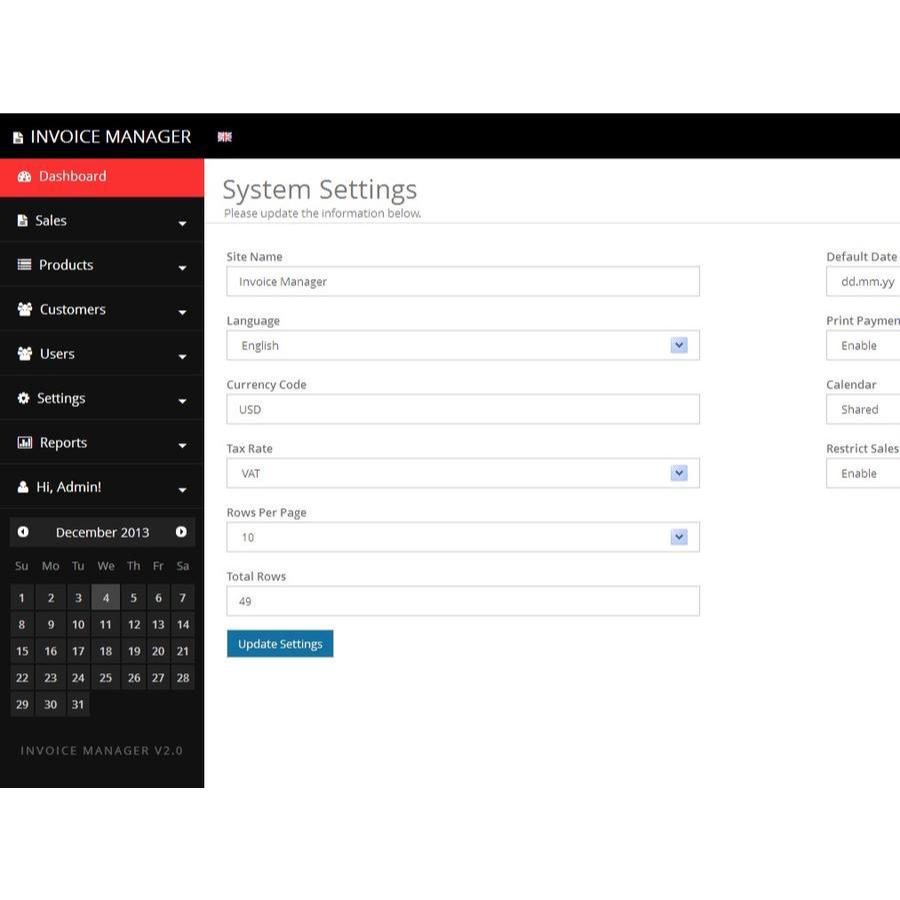
Task: Click the Sales document icon
Action: point(22,220)
